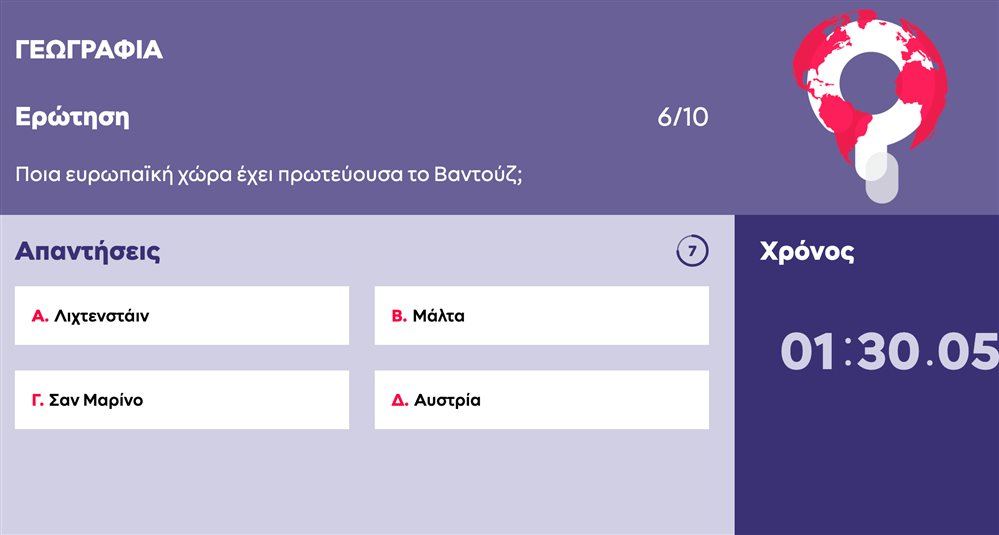This screenshot has width=999, height=535.
Task: Click the seconds digits 30 of timer
Action: tap(889, 352)
